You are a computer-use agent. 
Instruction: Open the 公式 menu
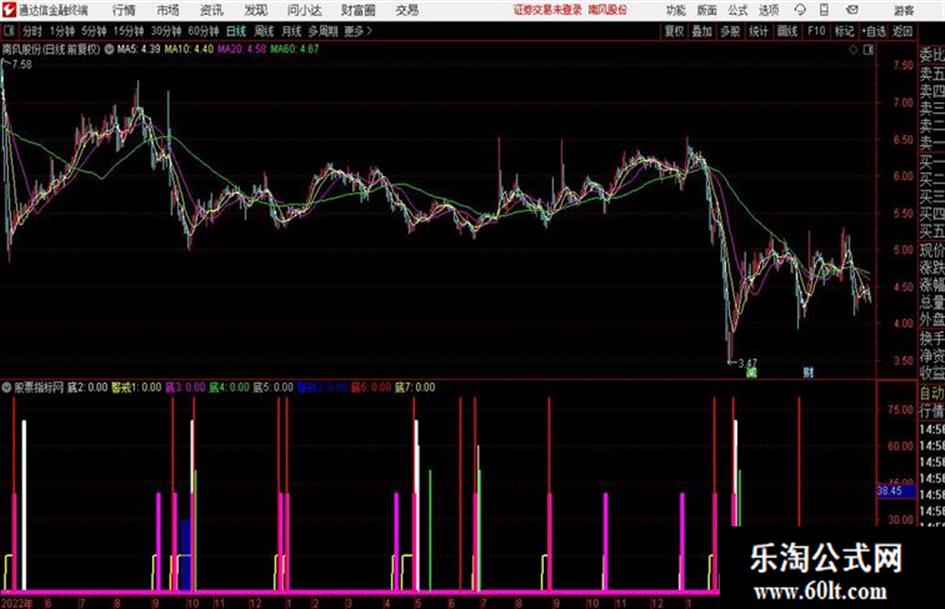(738, 10)
